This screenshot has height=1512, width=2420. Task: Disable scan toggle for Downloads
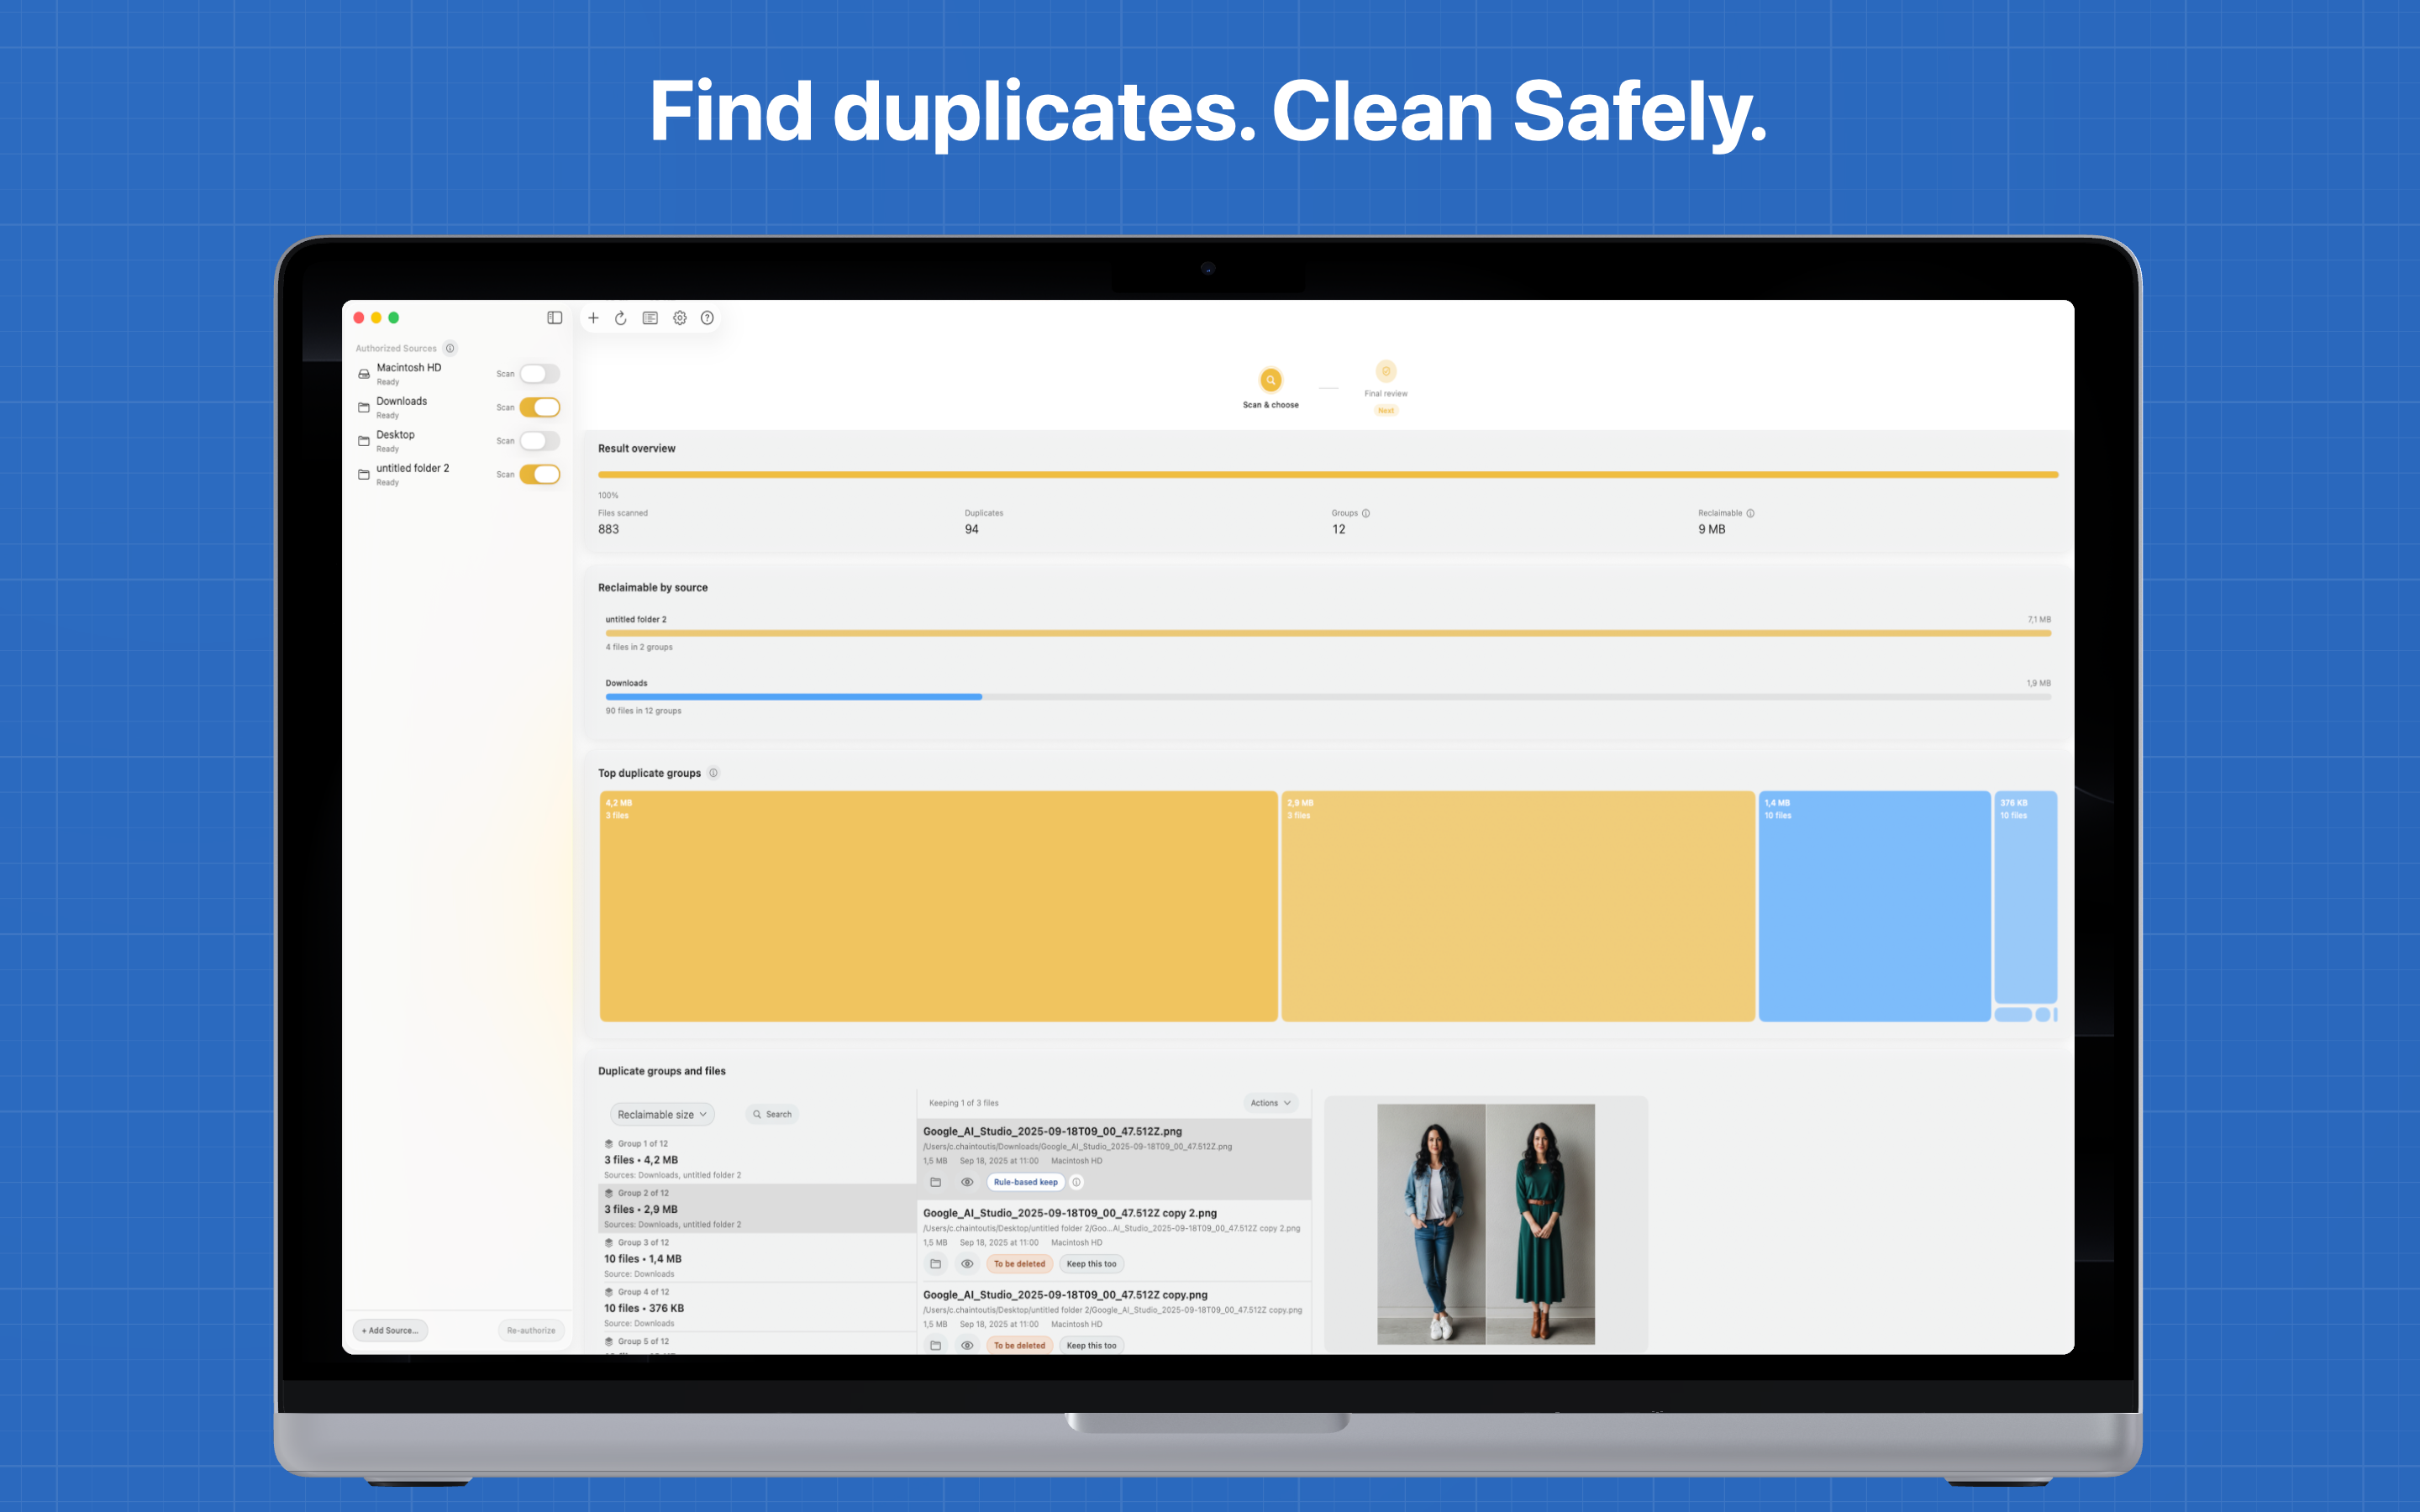[539, 407]
